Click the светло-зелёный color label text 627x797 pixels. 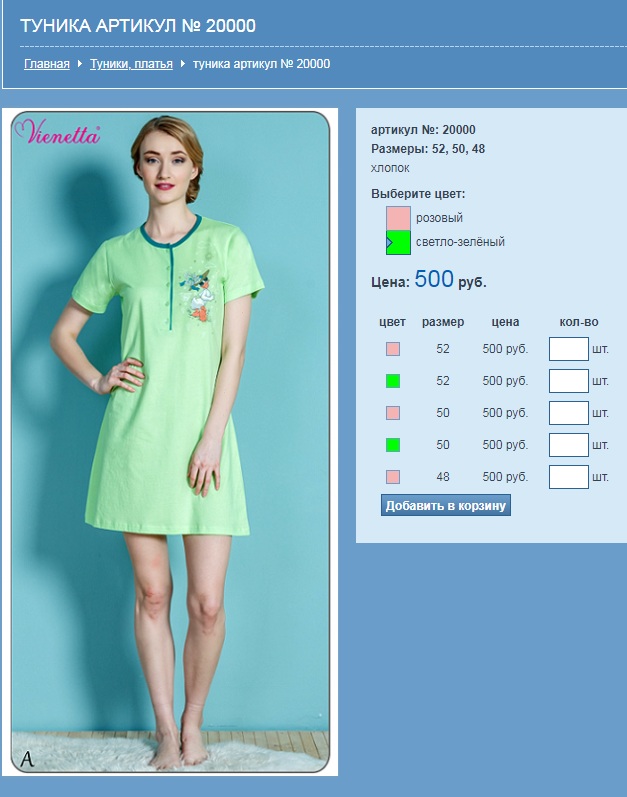tap(460, 242)
